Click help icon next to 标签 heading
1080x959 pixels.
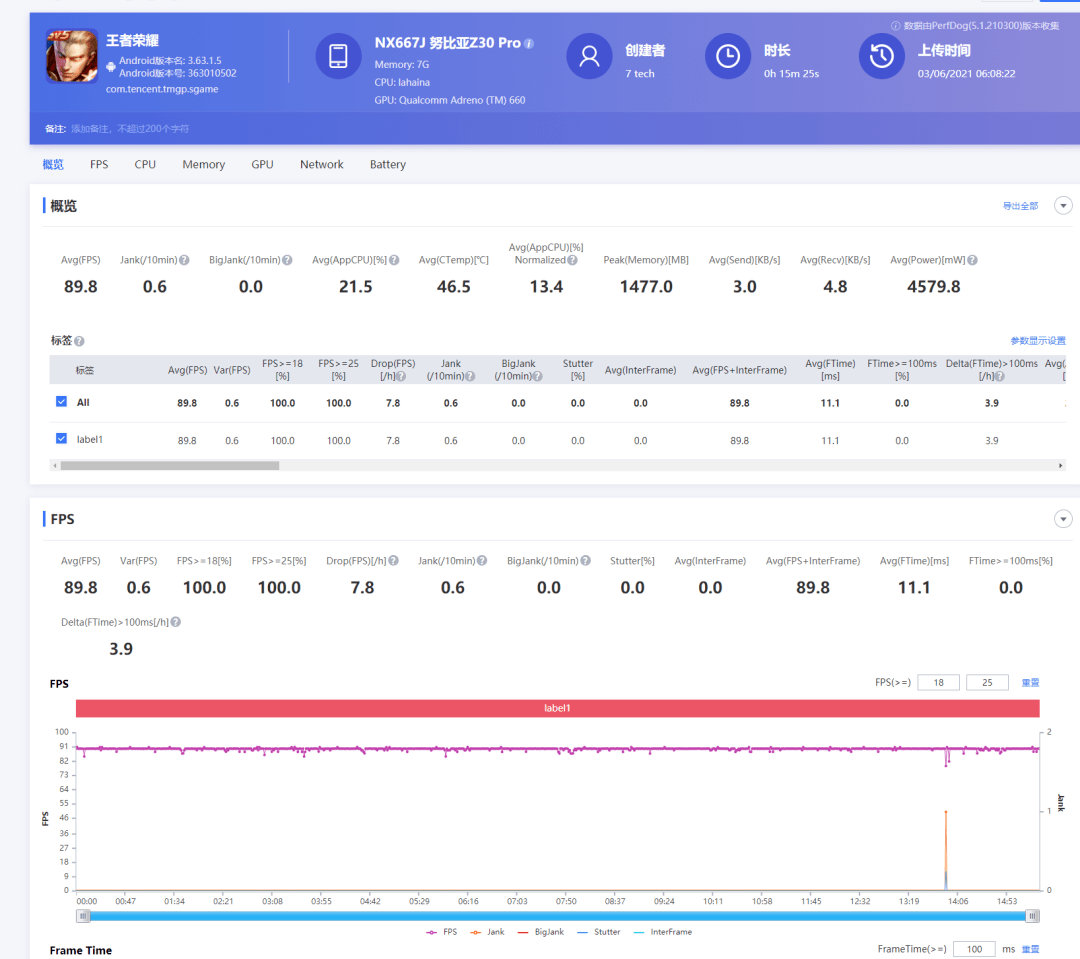pos(79,341)
